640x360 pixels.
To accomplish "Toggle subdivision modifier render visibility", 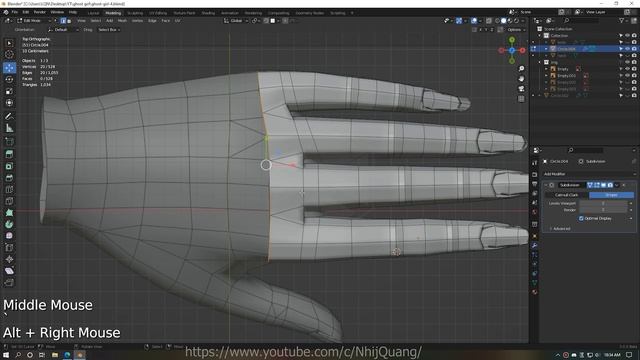I will (x=610, y=185).
